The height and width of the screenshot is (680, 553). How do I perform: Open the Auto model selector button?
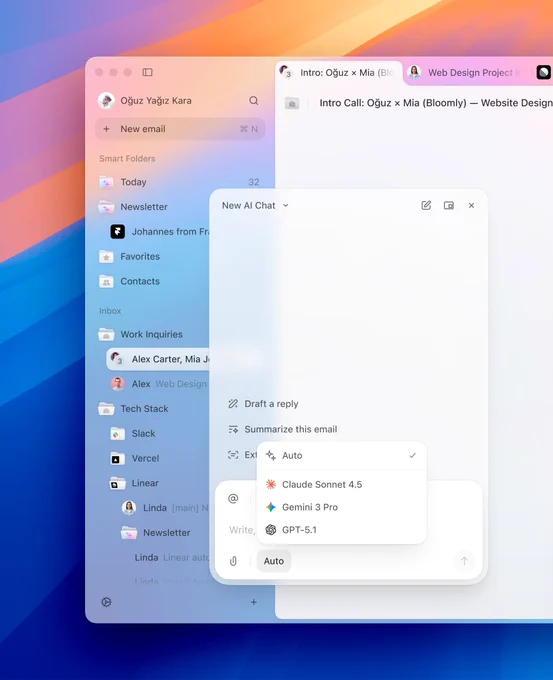[x=274, y=561]
